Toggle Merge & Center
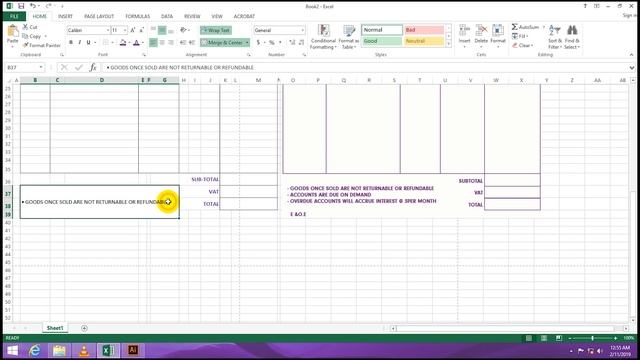 pos(222,42)
